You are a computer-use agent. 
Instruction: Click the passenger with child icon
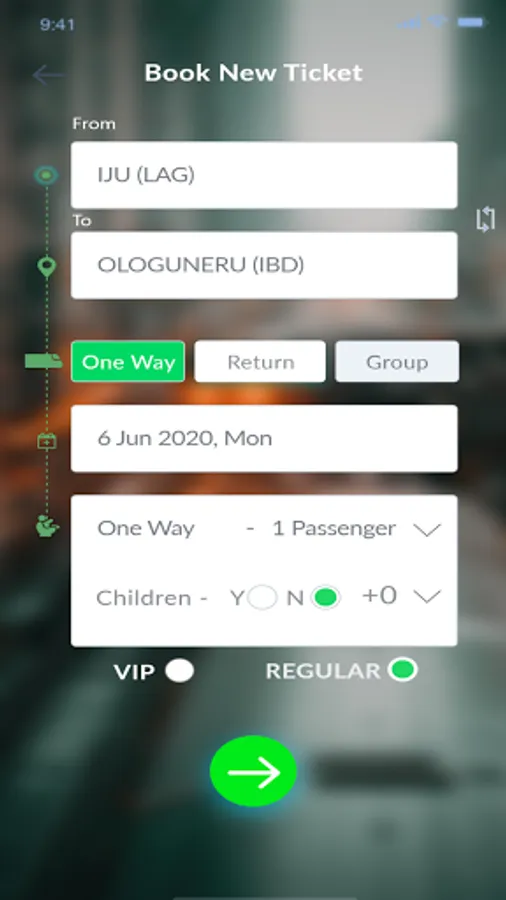click(x=47, y=526)
